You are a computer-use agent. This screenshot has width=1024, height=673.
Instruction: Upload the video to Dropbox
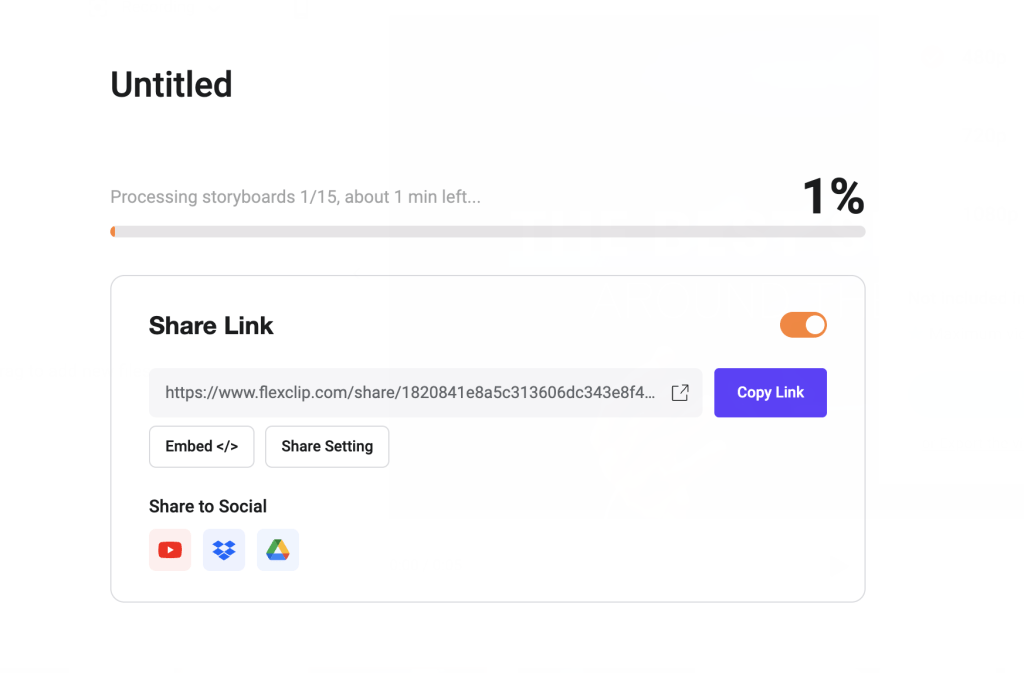[224, 550]
